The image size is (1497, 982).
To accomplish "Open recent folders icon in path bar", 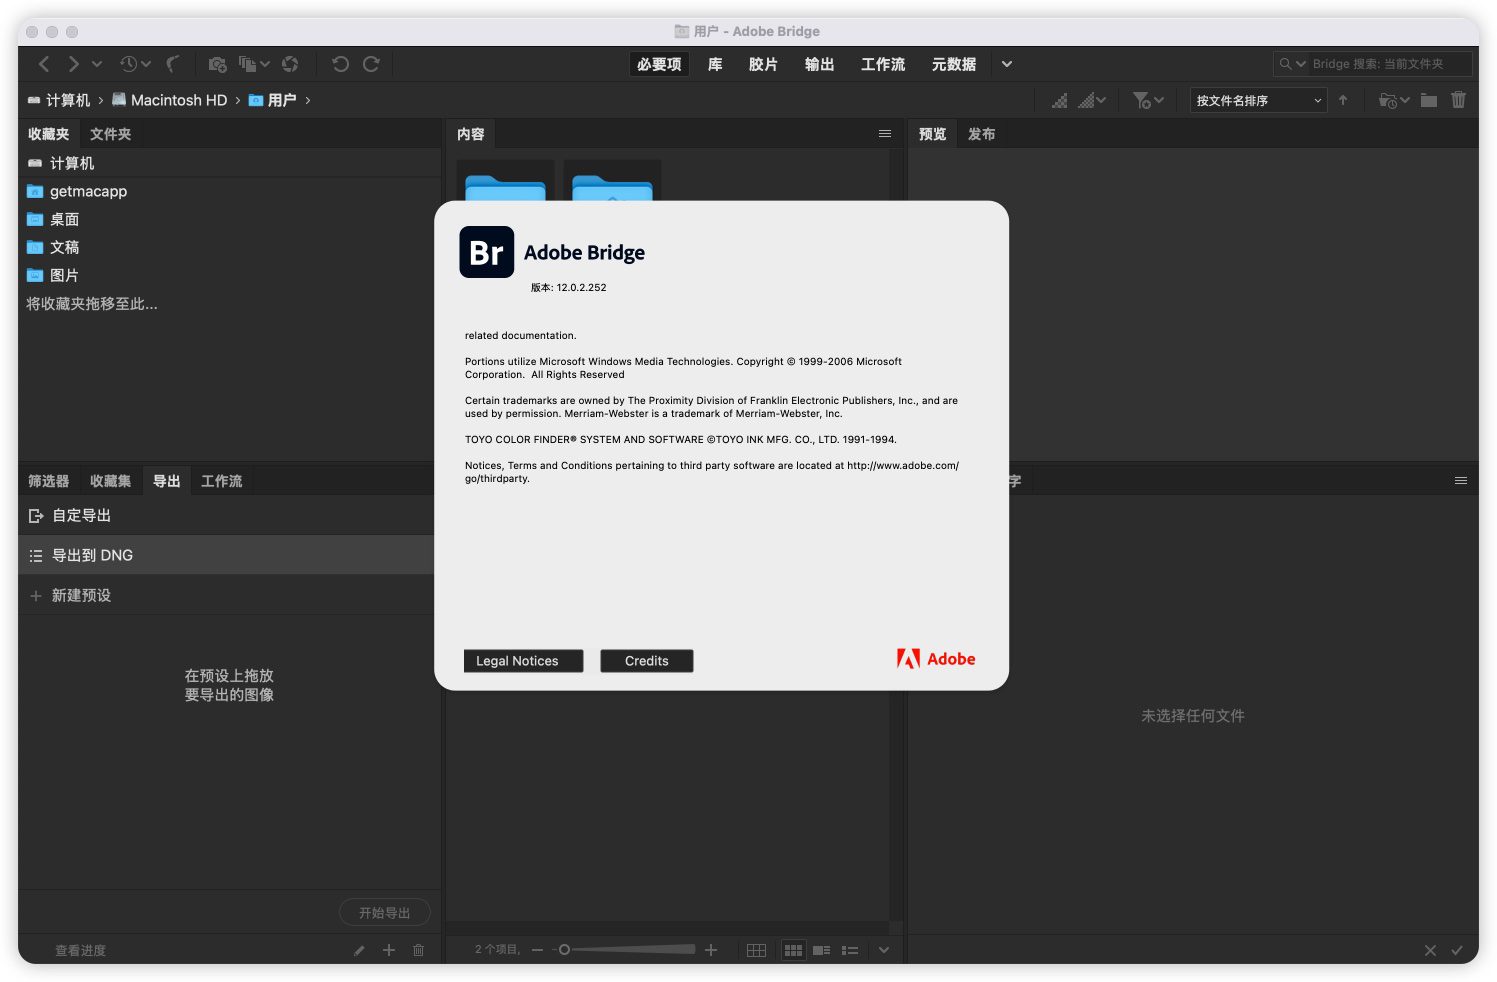I will 1394,100.
